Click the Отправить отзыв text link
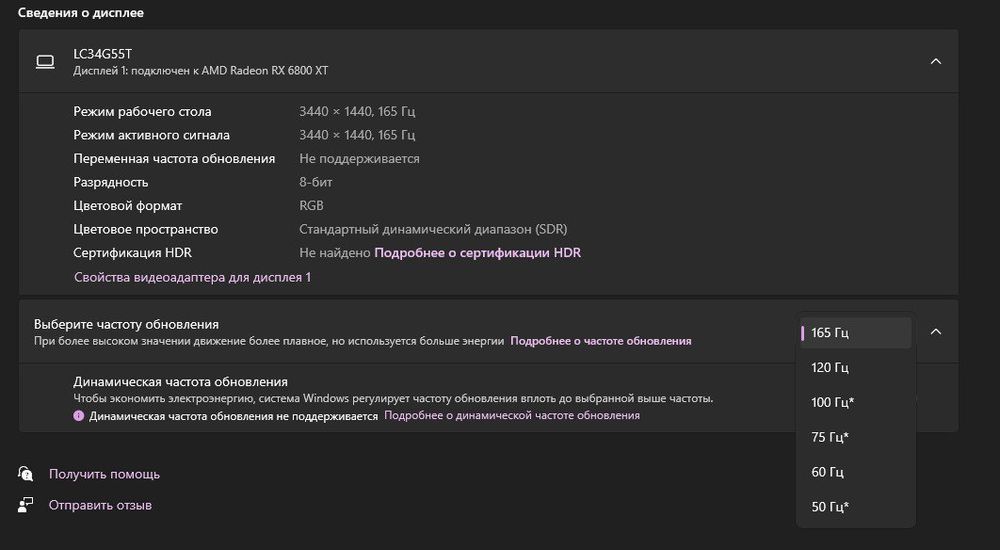The width and height of the screenshot is (1000, 550). coord(100,506)
